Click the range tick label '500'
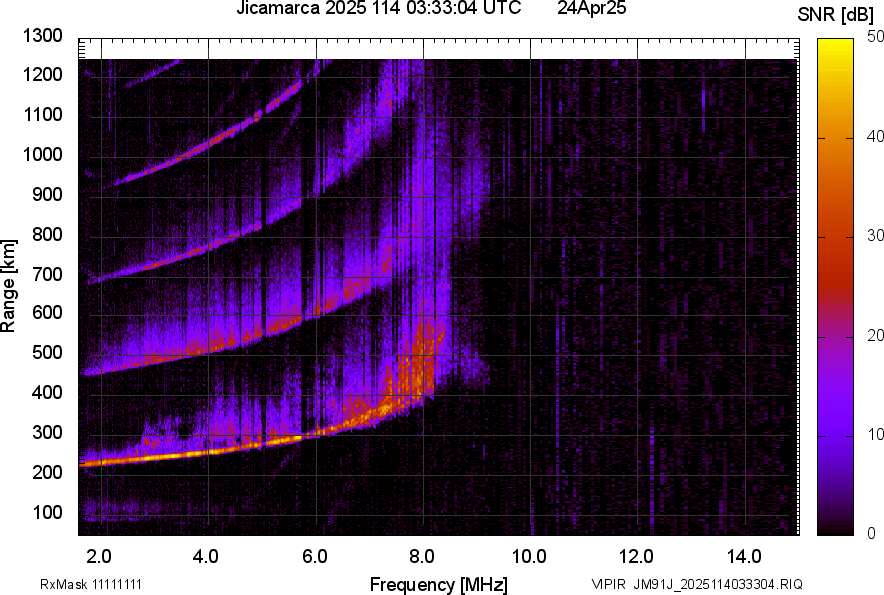Viewport: 884px width, 595px height. 47,352
